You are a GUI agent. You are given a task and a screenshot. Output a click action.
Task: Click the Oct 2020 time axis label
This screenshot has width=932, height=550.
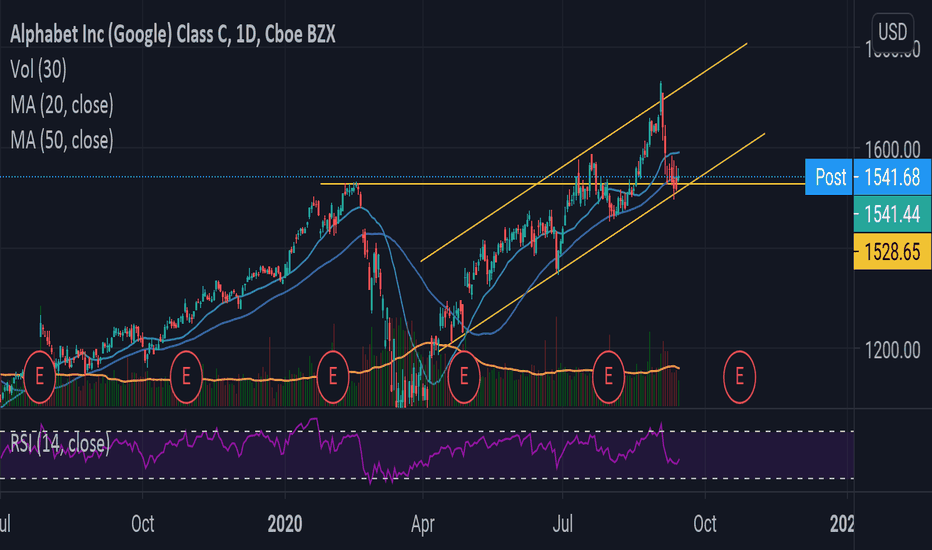click(x=705, y=524)
